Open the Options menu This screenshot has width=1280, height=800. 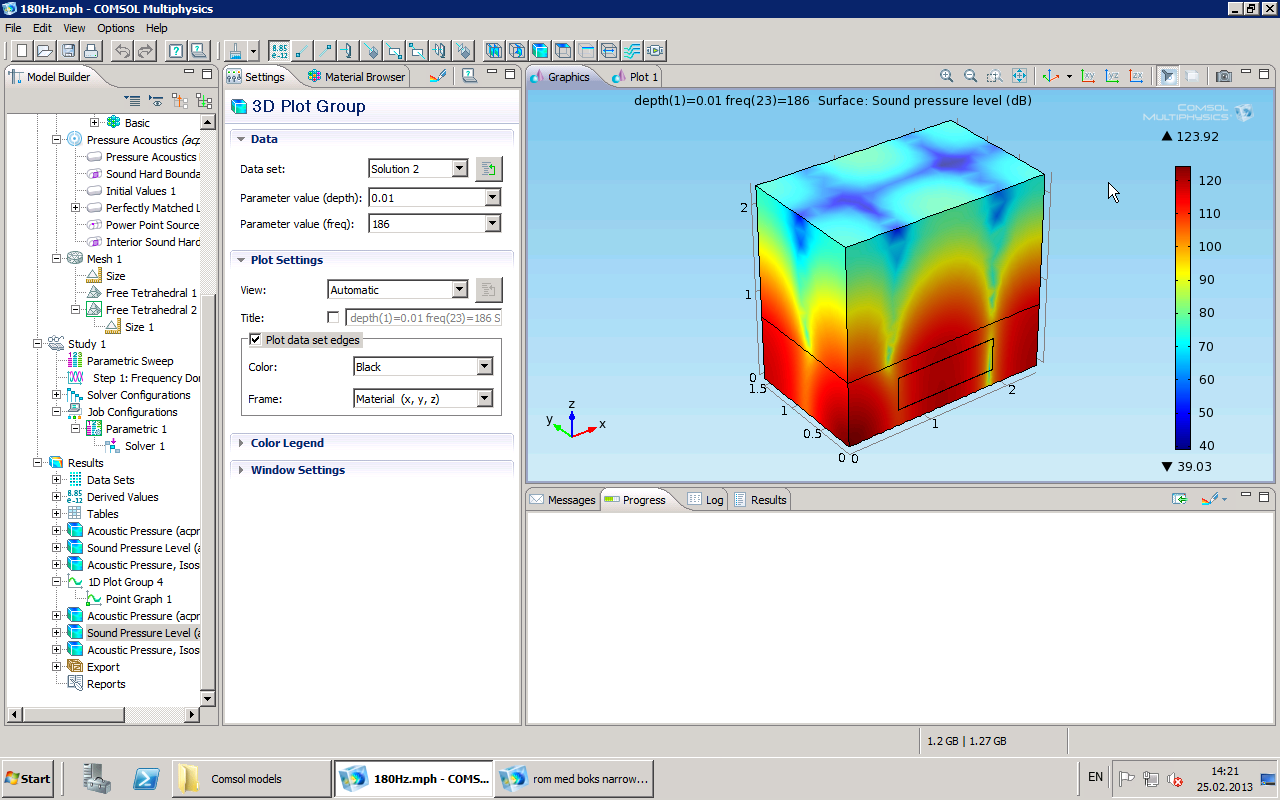pos(116,28)
